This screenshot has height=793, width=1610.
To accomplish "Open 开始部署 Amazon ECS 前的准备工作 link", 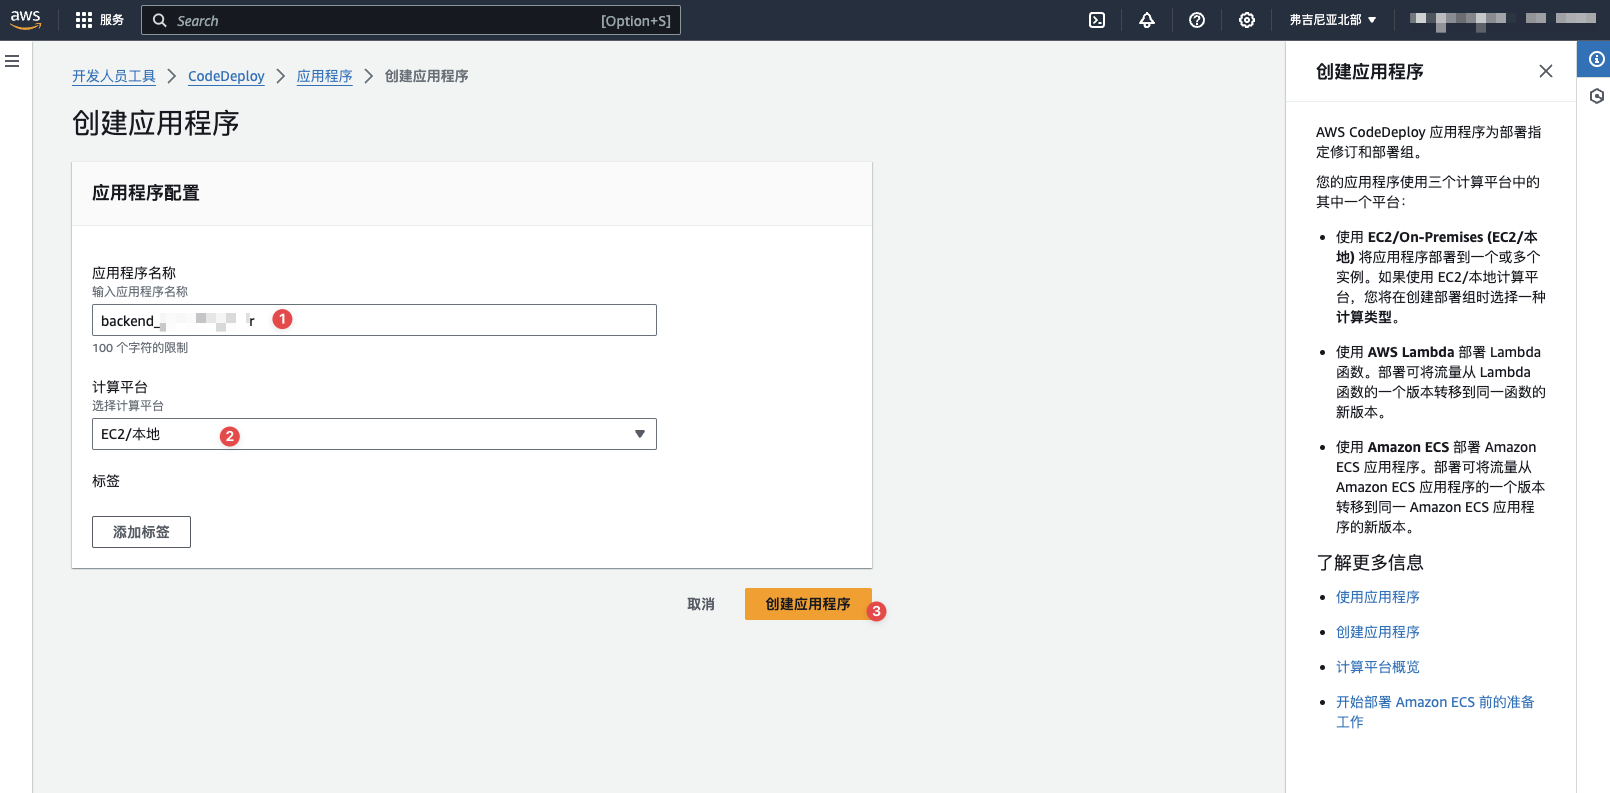I will (x=1435, y=712).
